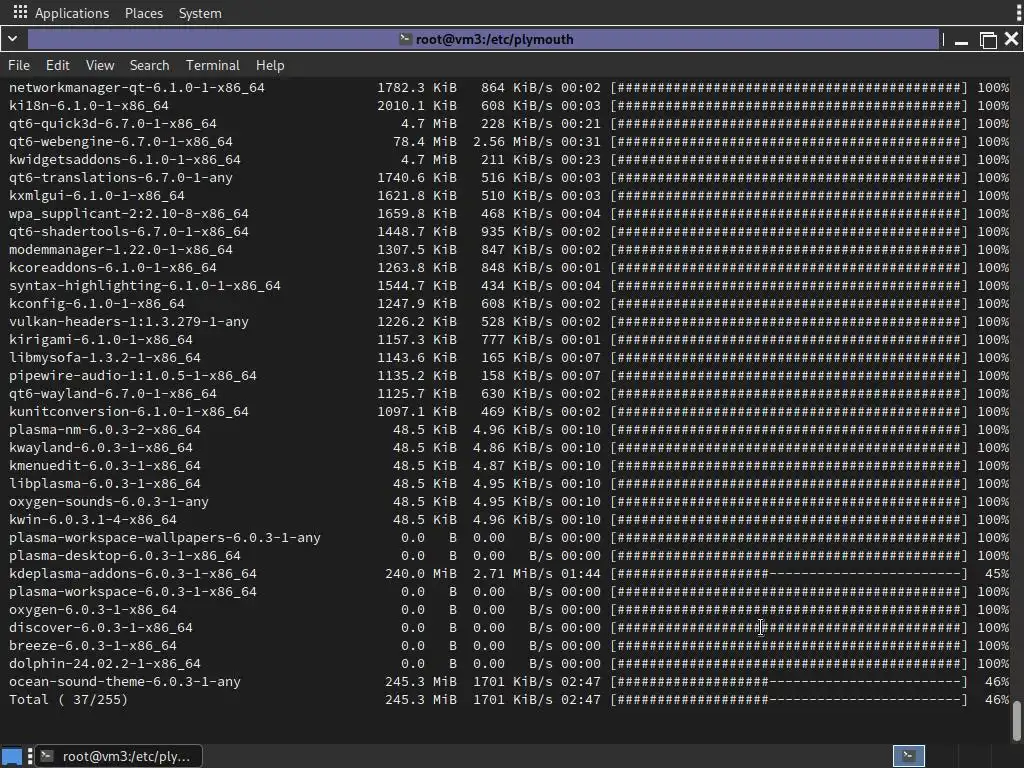
Task: Click the oxygen-sounds-6.0.3-1-any text
Action: (108, 502)
